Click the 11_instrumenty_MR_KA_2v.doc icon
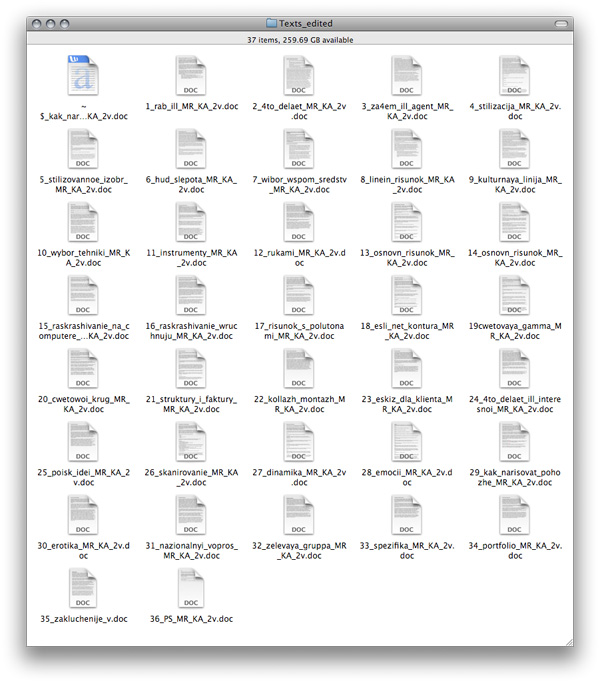The width and height of the screenshot is (600, 683). 190,223
